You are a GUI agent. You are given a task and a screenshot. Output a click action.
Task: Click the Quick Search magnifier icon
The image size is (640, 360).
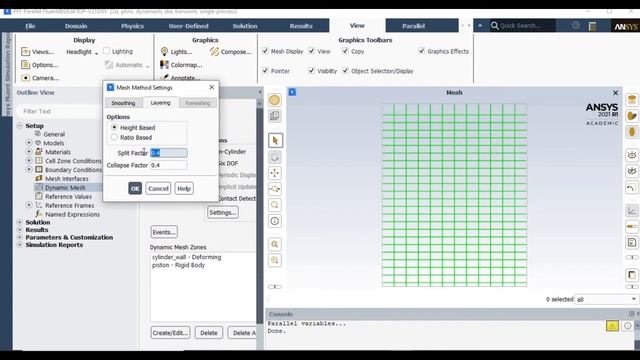click(495, 26)
